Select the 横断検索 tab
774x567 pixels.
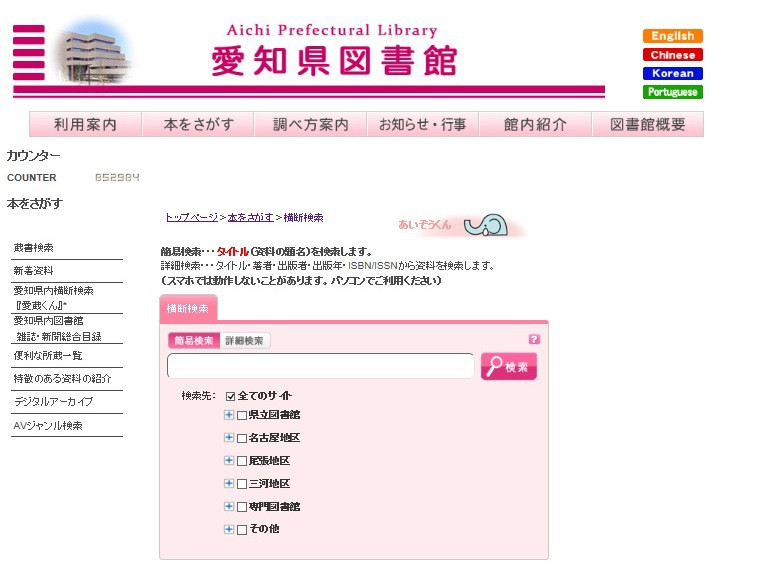(188, 308)
